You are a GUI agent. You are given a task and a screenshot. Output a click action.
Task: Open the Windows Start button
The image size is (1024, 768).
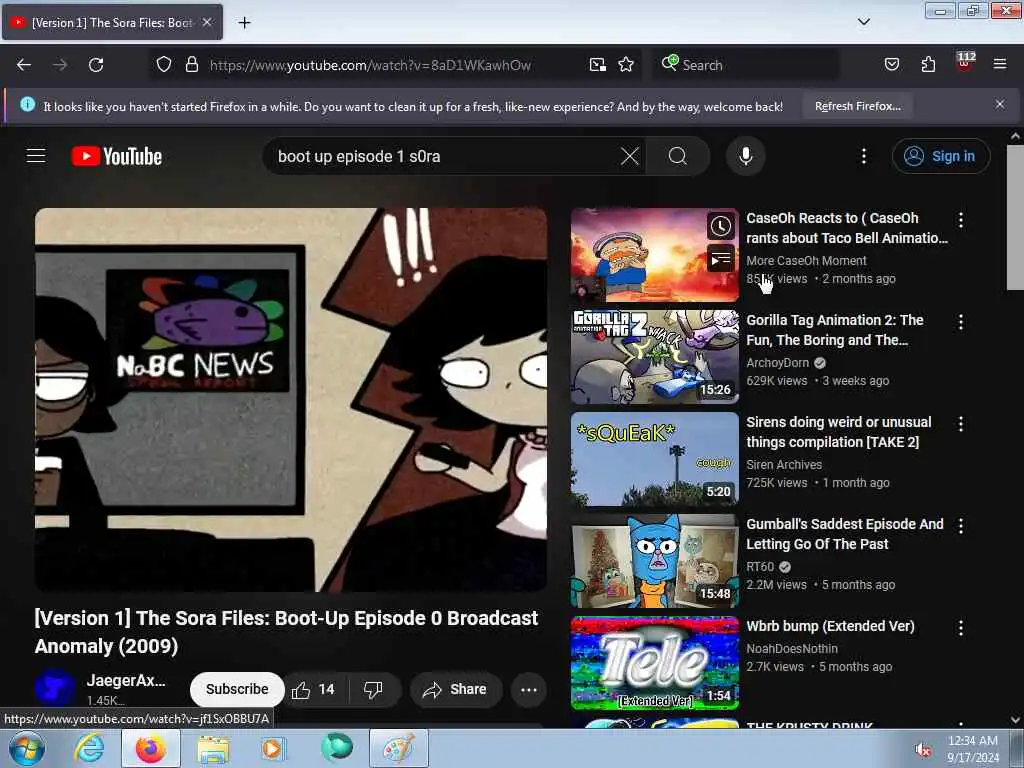click(x=26, y=748)
